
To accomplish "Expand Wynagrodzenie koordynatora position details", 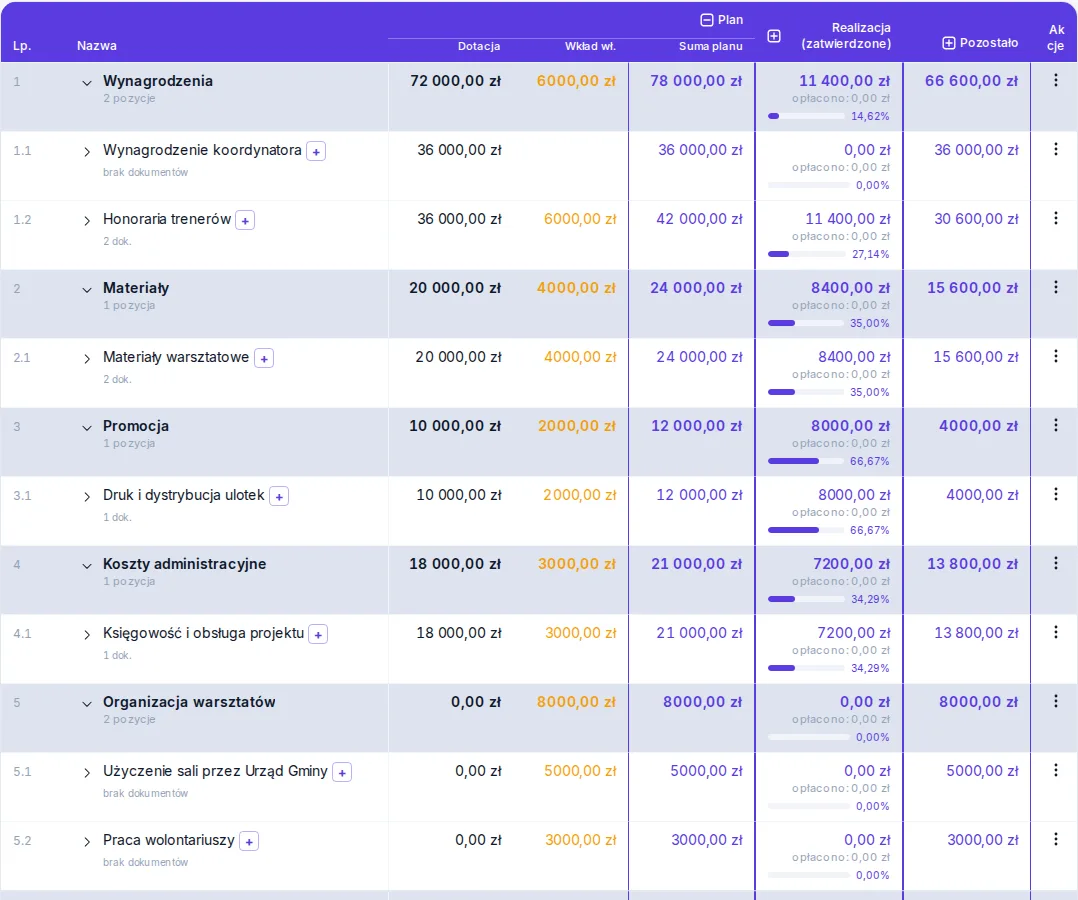I will [x=87, y=151].
